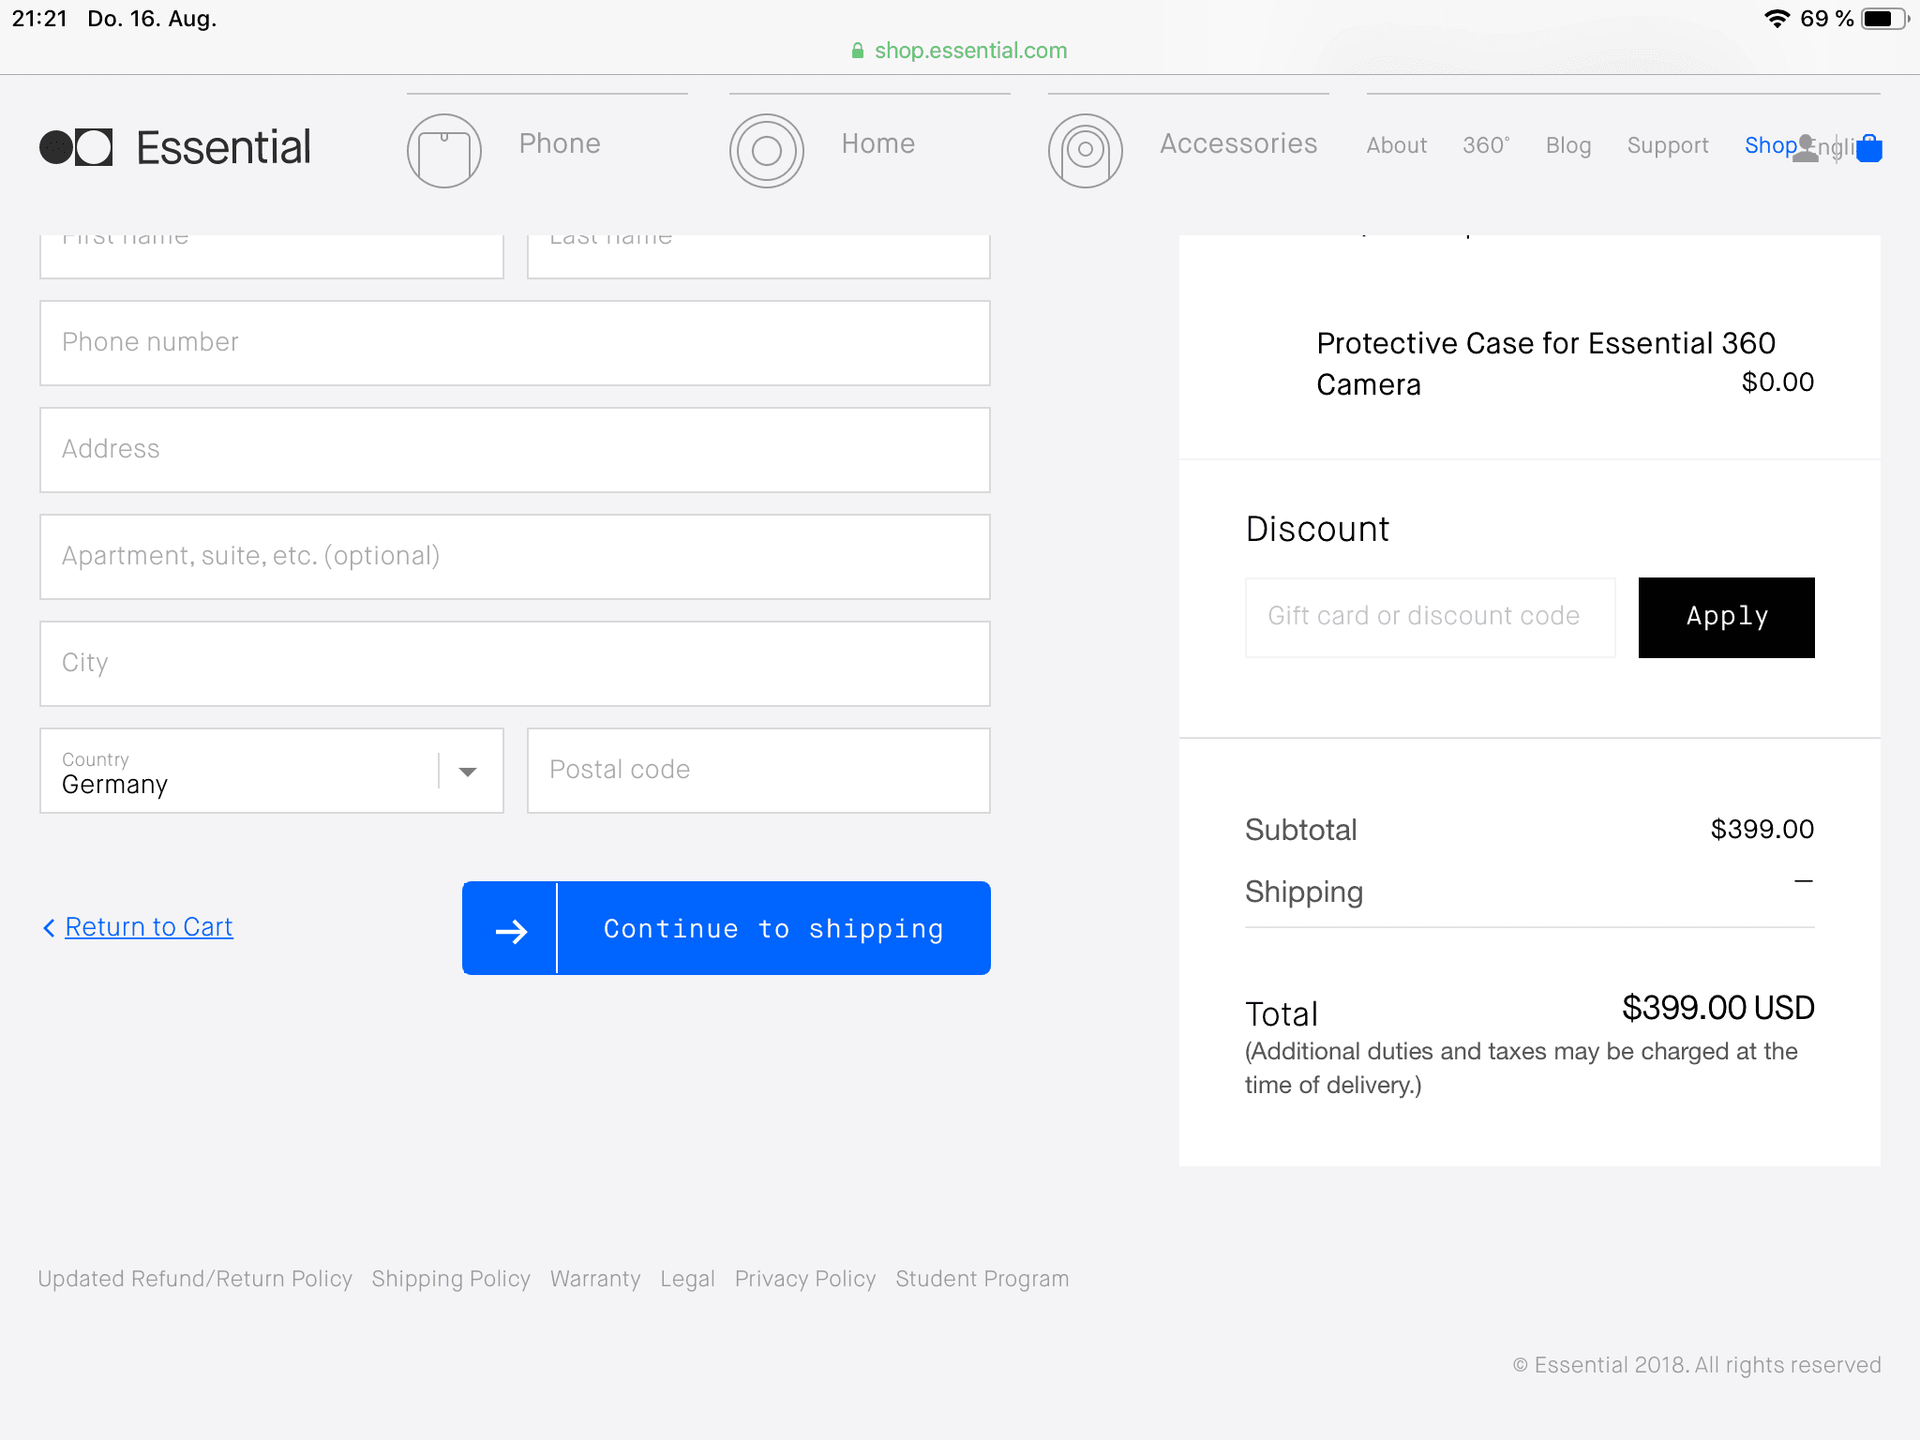Tap the Wi-Fi status icon
Viewport: 1920px width, 1440px height.
pyautogui.click(x=1776, y=18)
